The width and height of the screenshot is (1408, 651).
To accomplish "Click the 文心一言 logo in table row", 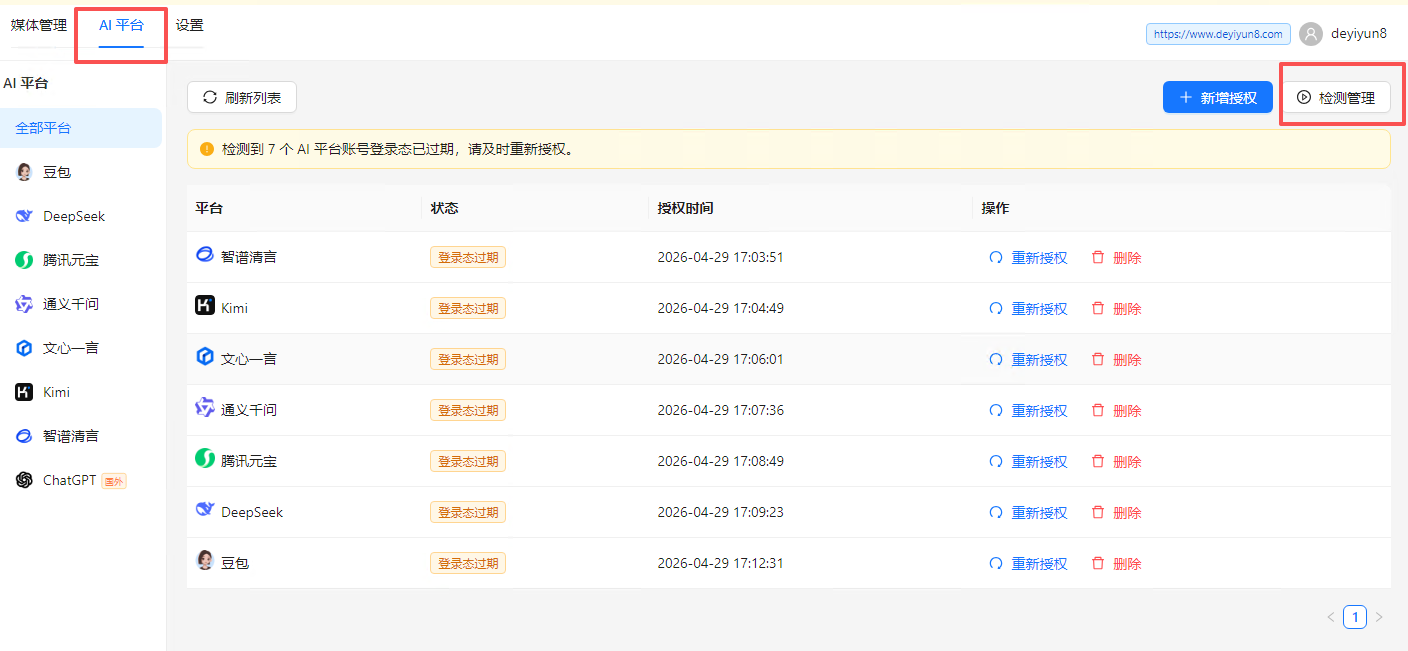I will tap(204, 357).
